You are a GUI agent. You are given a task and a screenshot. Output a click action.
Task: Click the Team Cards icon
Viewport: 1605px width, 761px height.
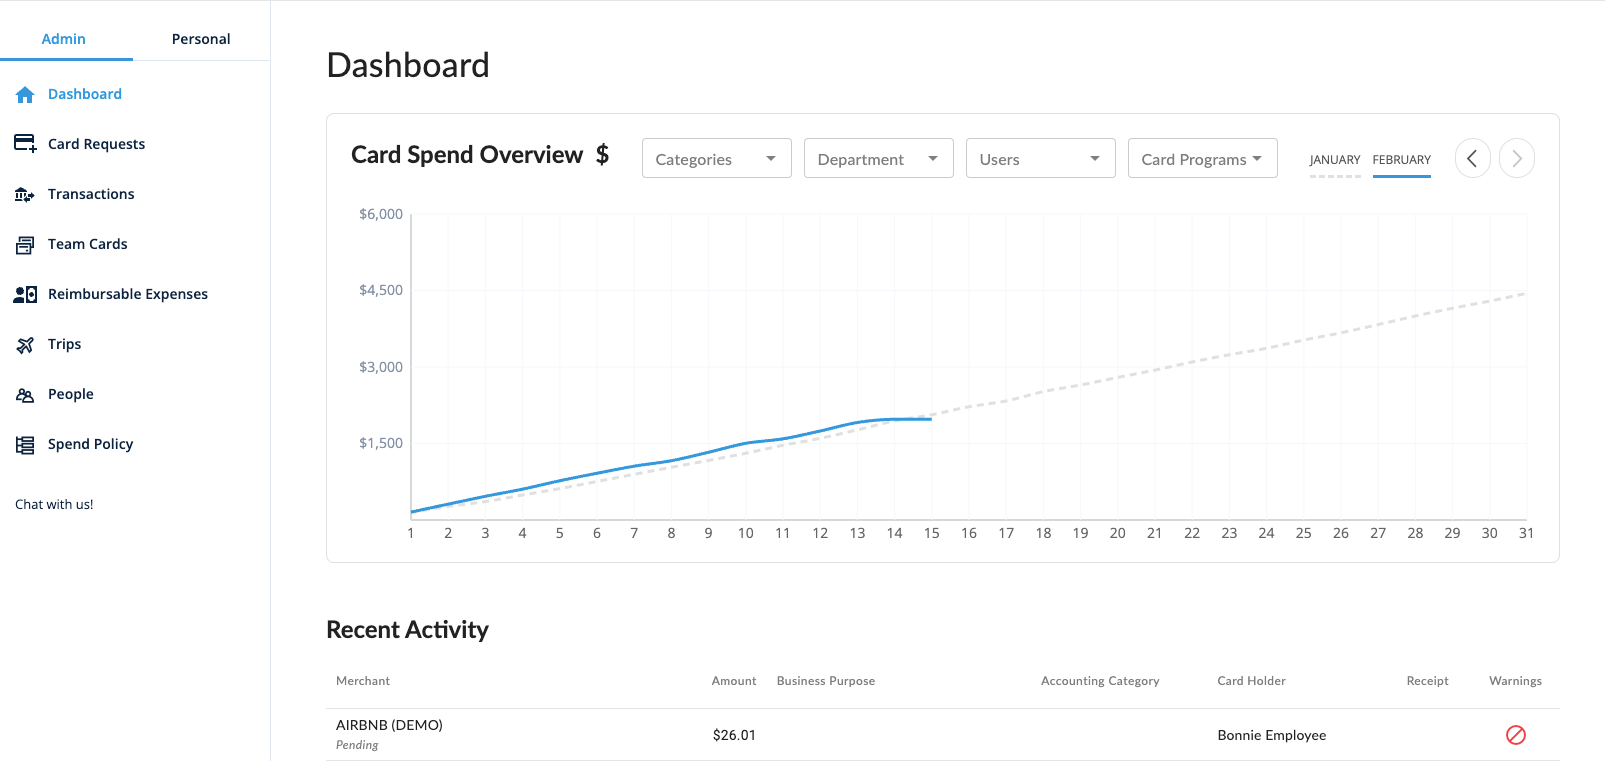click(x=25, y=244)
